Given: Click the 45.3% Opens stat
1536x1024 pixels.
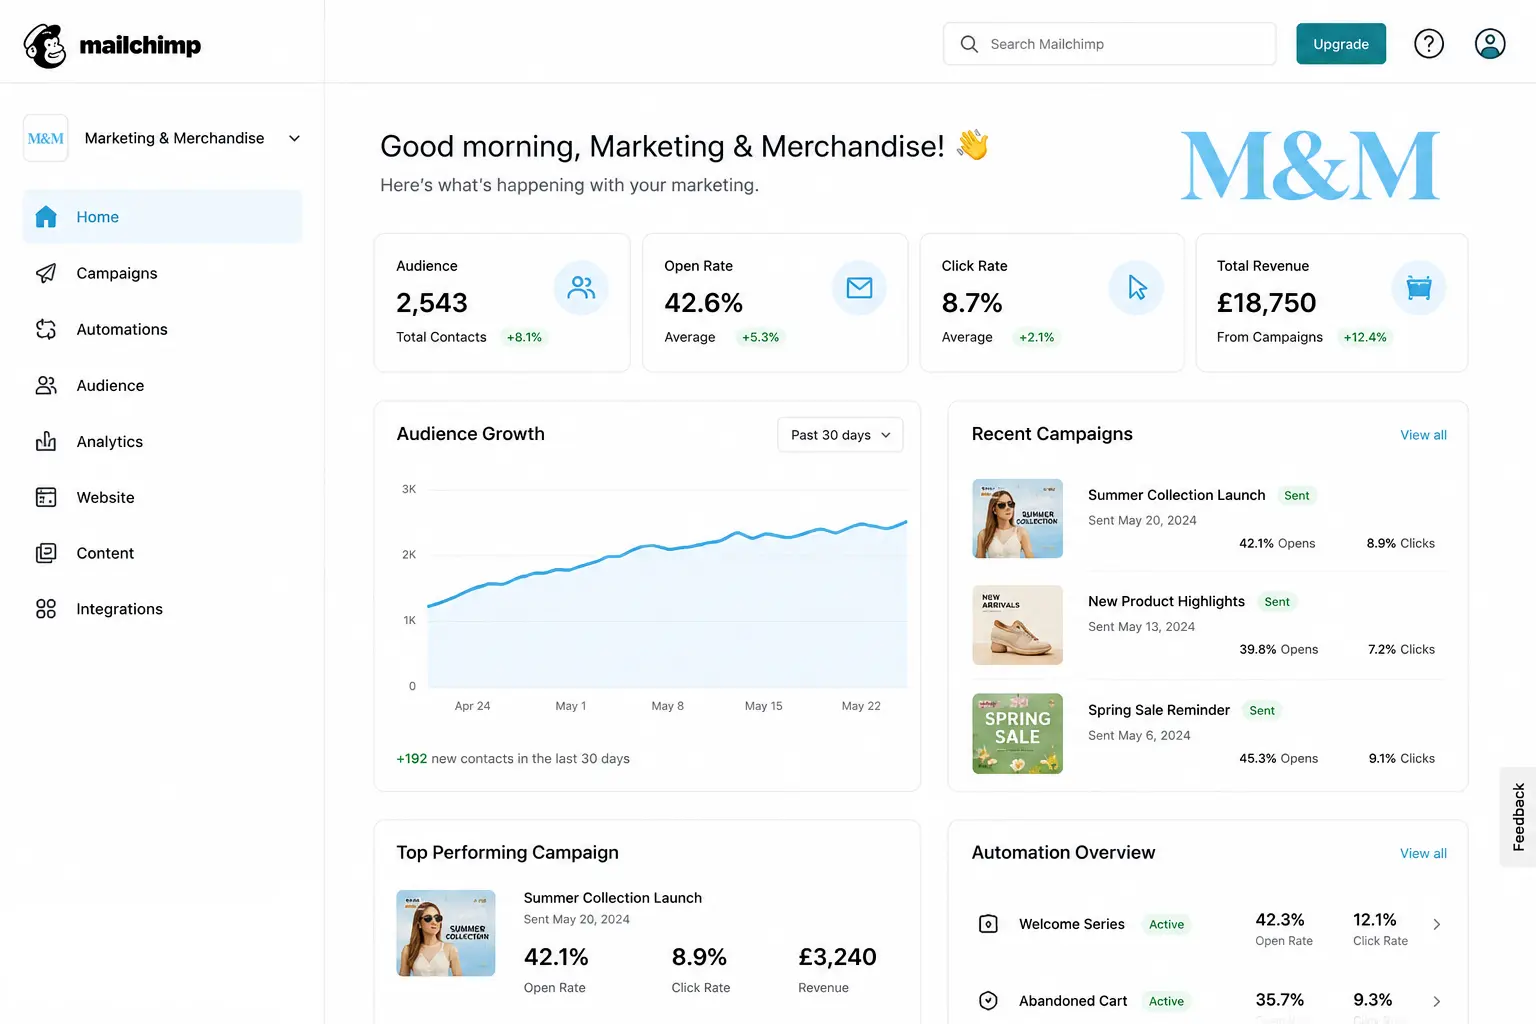Looking at the screenshot, I should 1278,758.
